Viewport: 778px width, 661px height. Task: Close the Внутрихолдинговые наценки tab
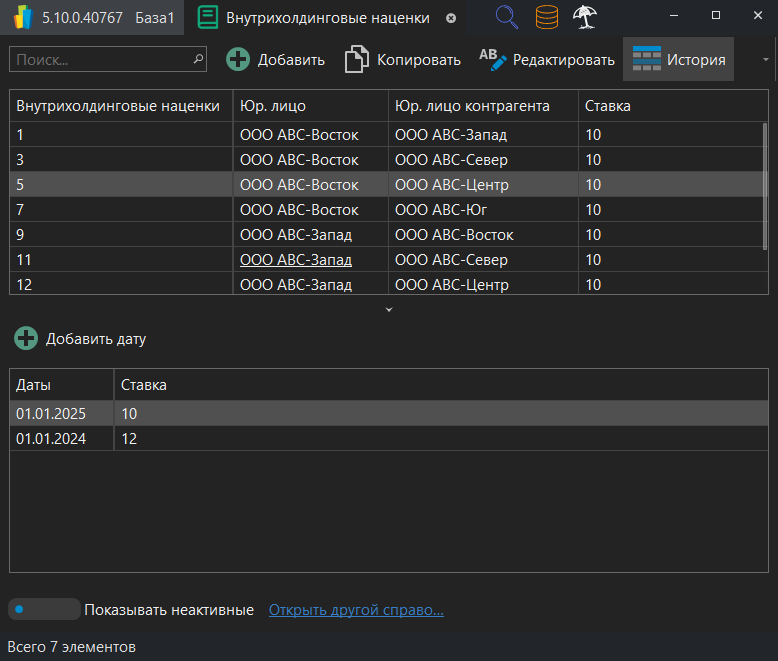[x=451, y=18]
